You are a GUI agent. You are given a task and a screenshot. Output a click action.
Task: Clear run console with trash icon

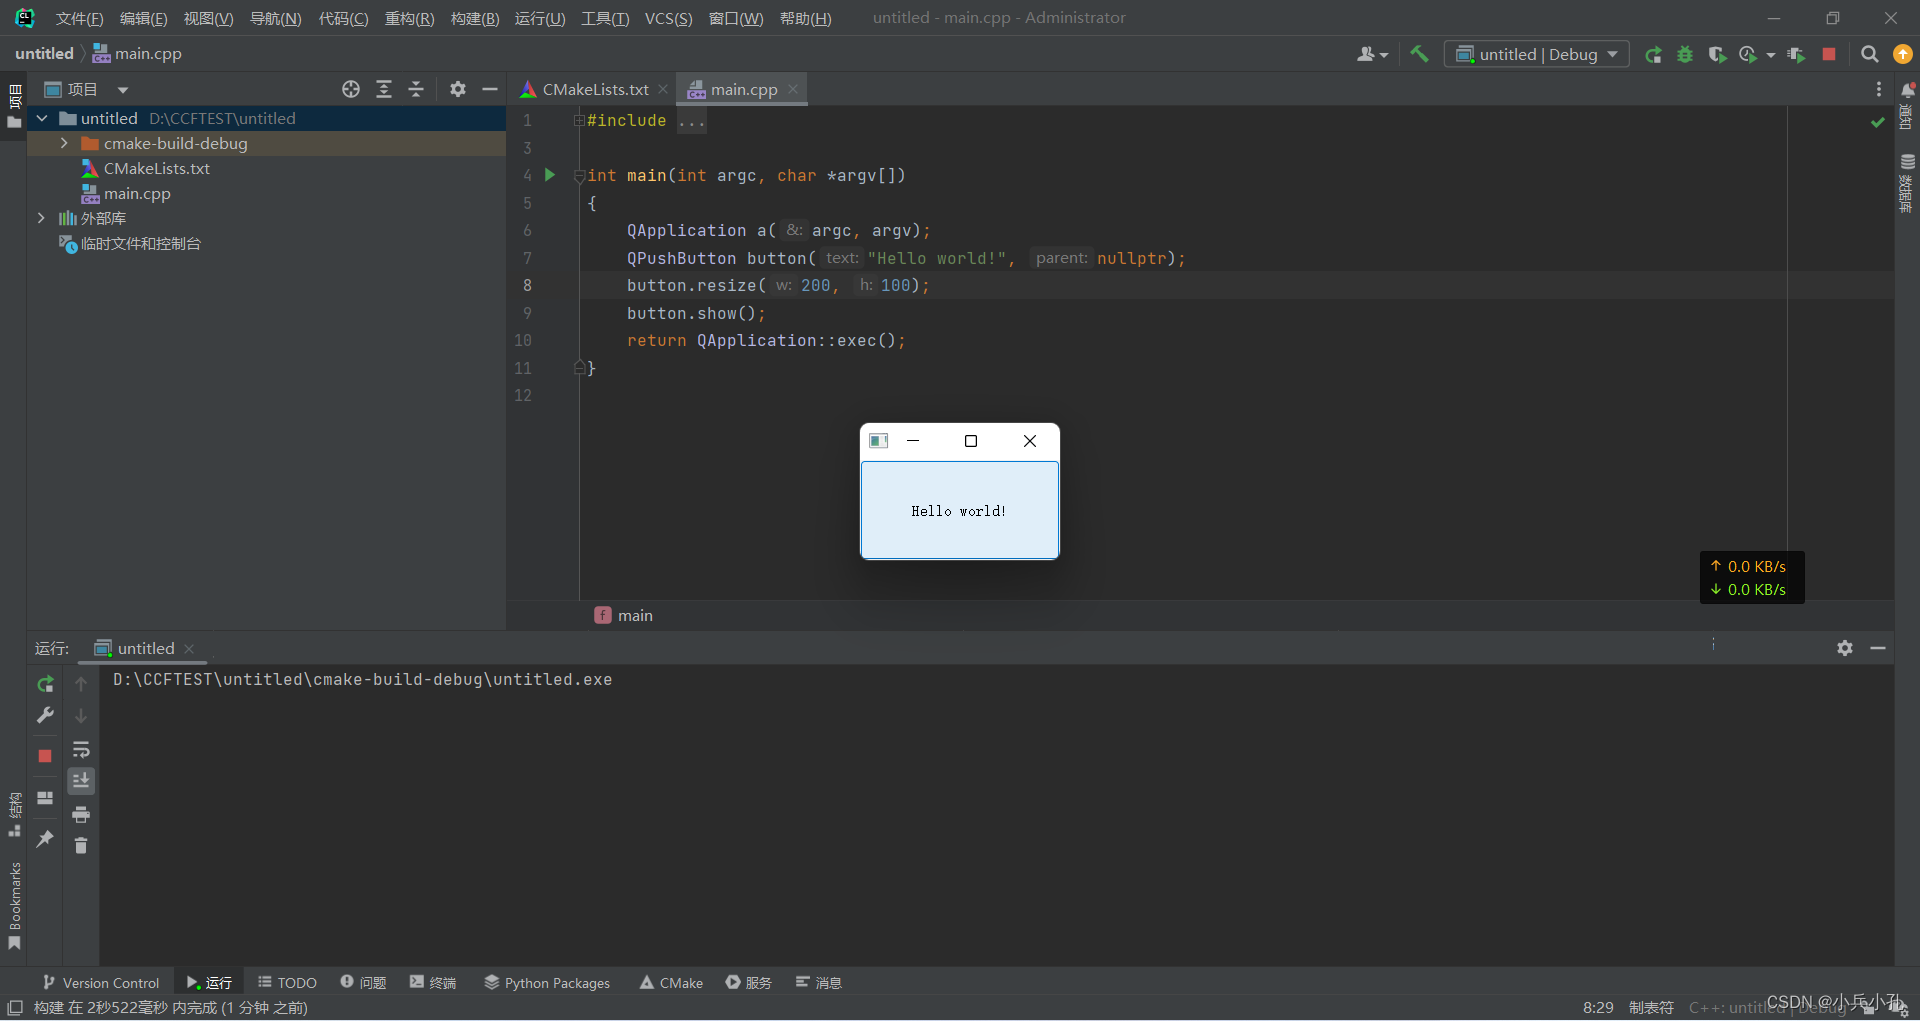(x=81, y=846)
